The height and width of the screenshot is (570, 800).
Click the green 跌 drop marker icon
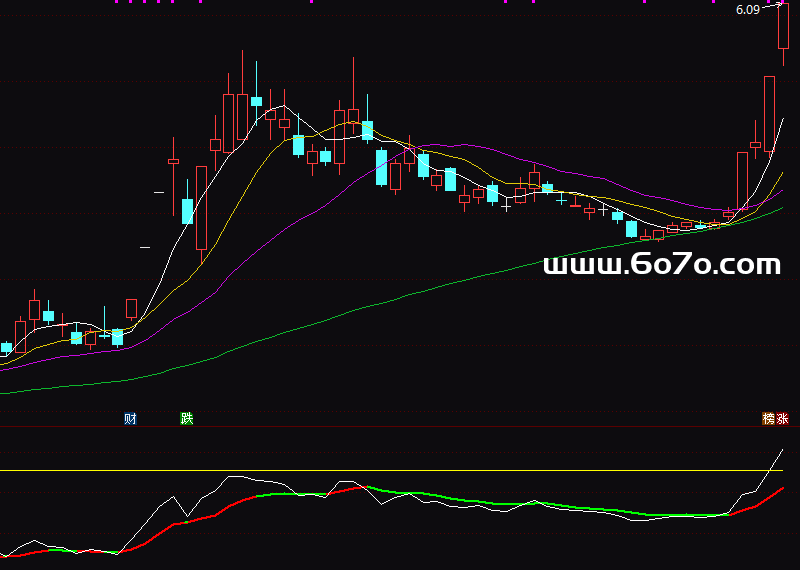pyautogui.click(x=187, y=419)
